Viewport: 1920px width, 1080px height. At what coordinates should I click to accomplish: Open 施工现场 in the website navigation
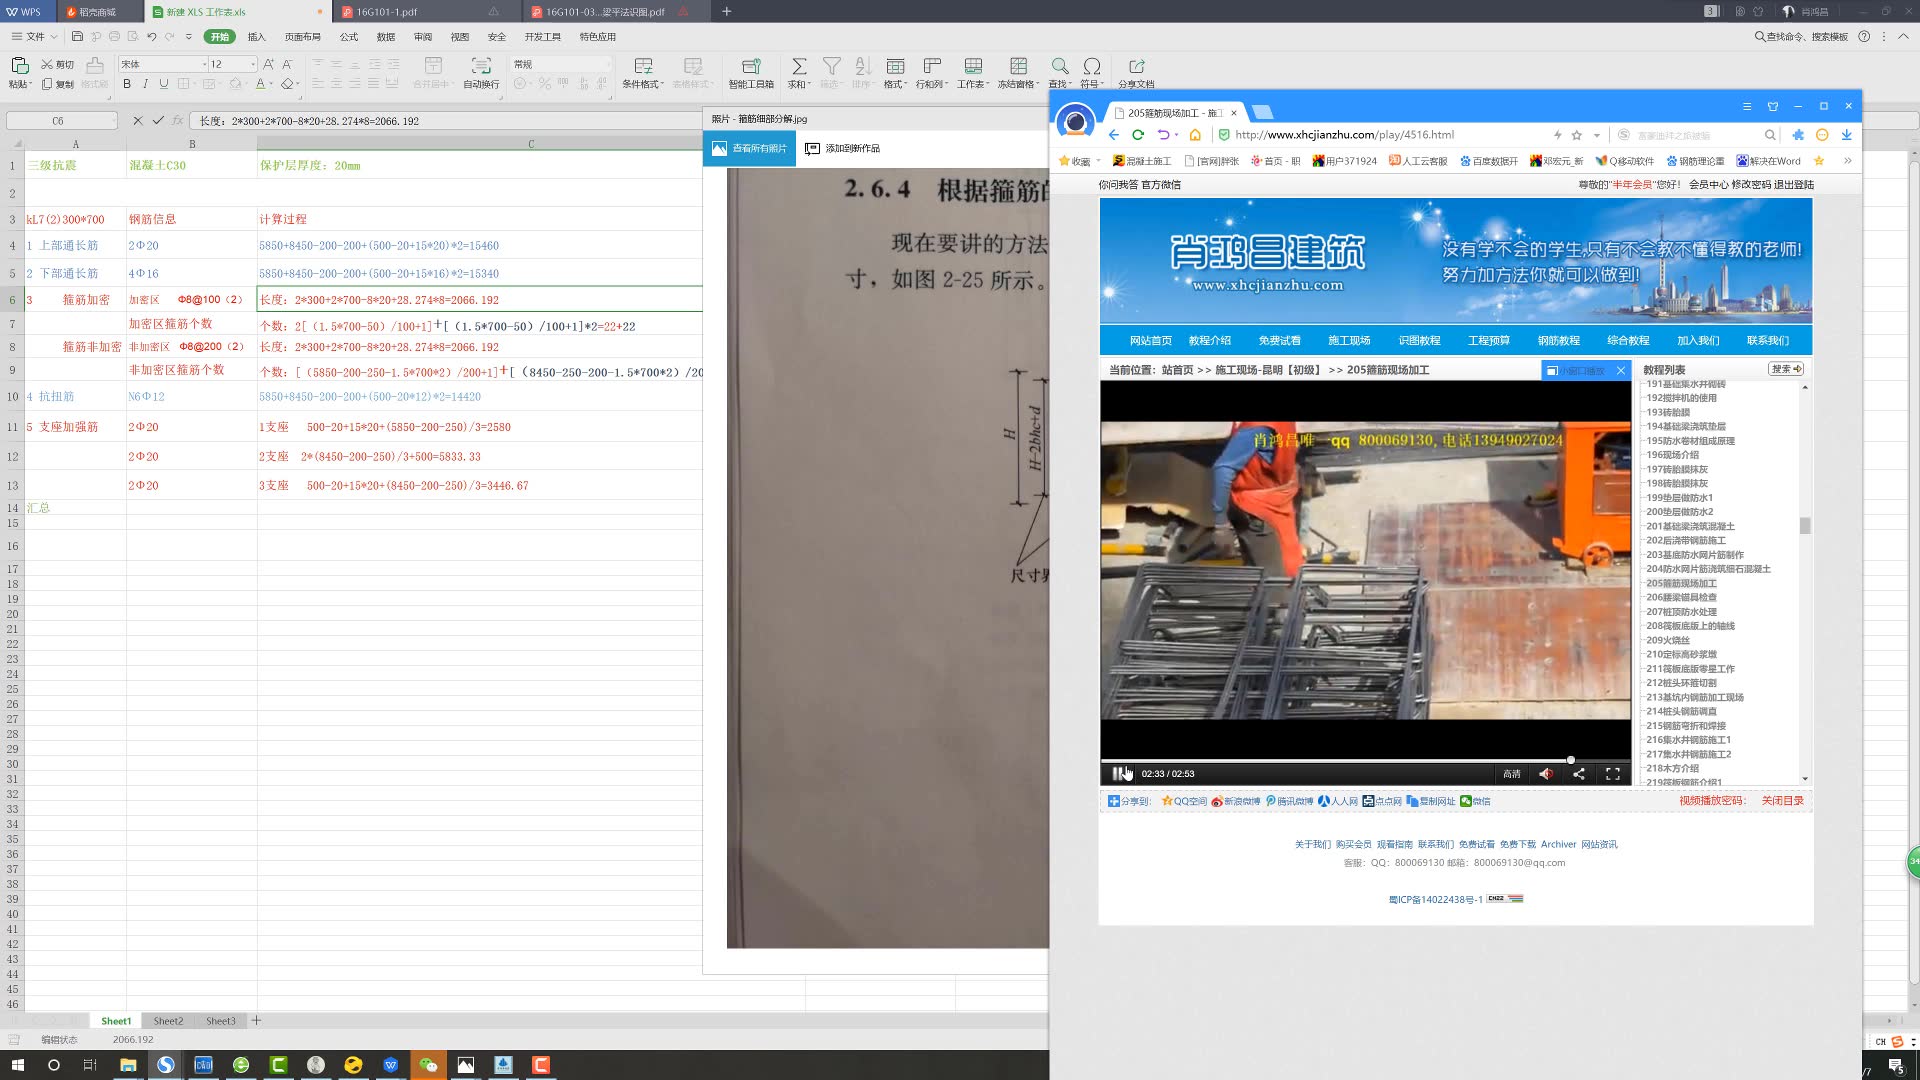coord(1349,340)
